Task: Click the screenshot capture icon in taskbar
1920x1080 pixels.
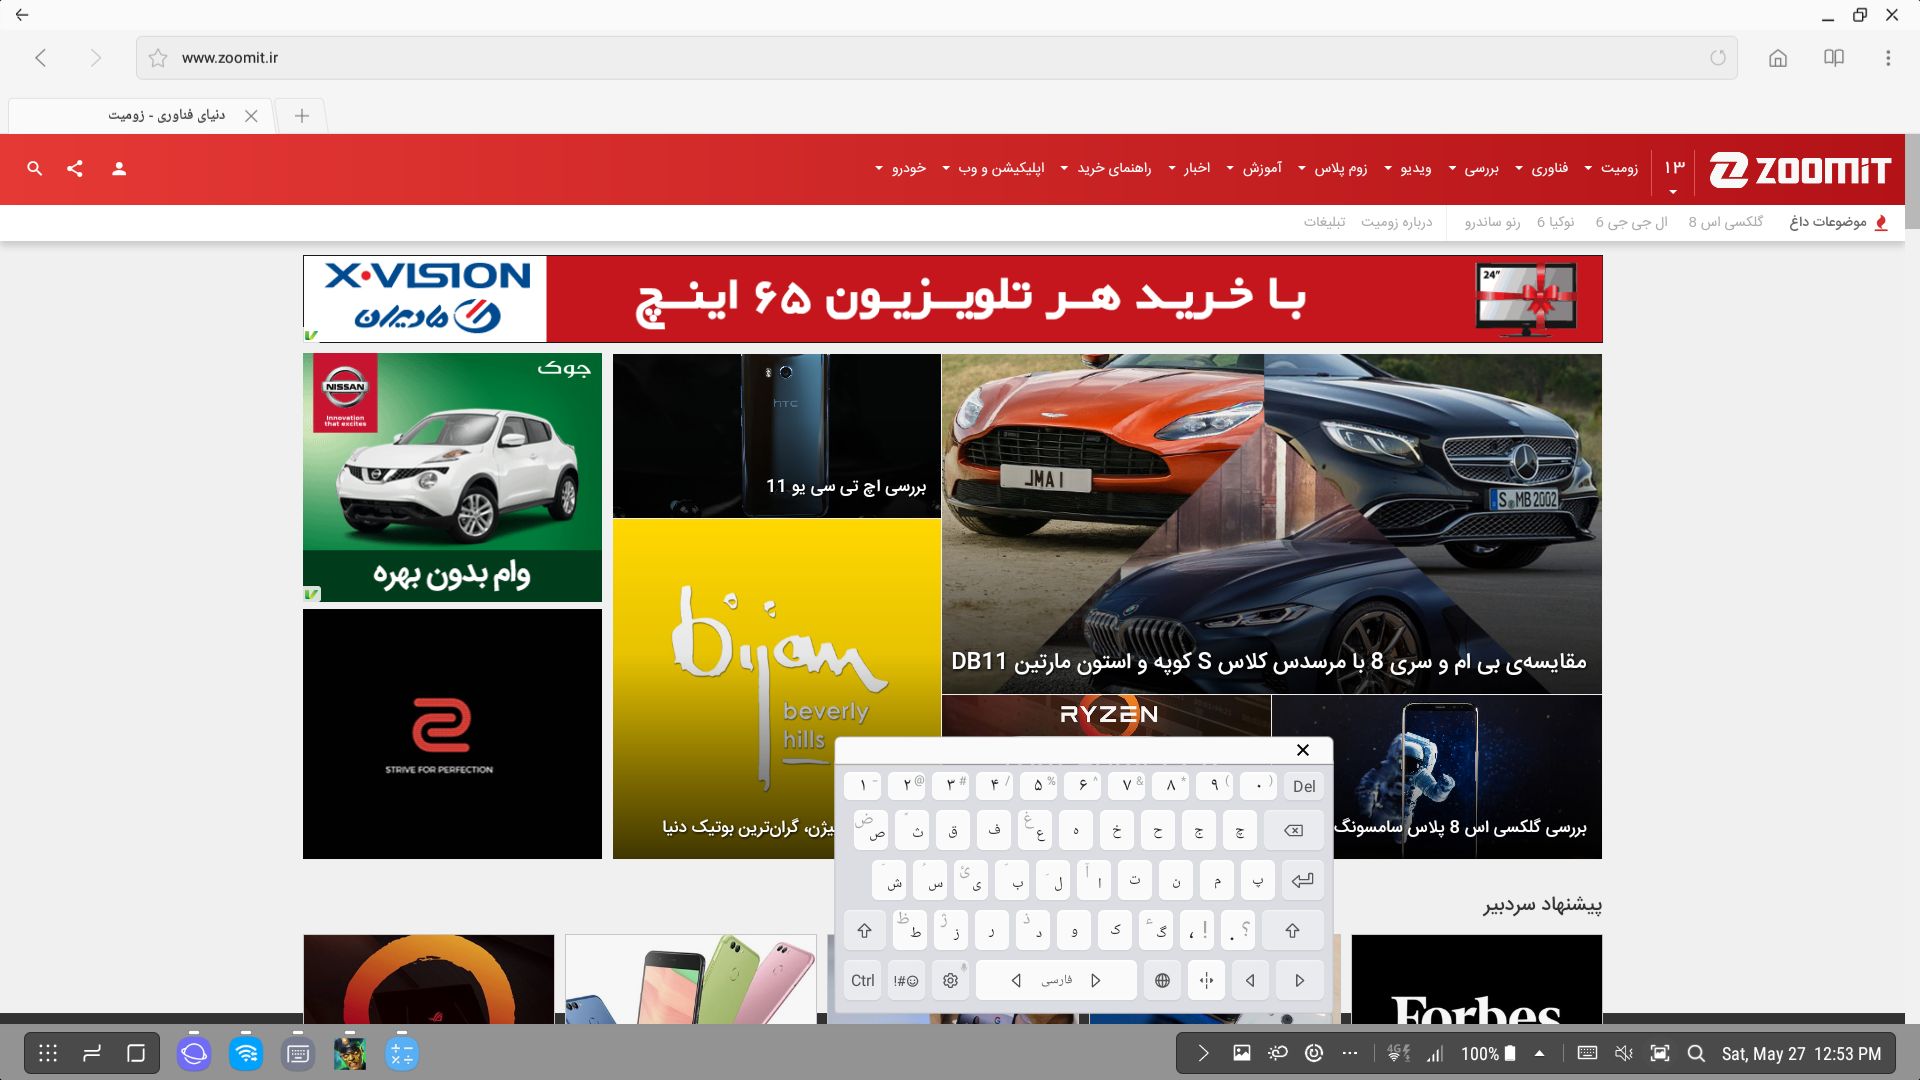Action: pos(1660,1053)
